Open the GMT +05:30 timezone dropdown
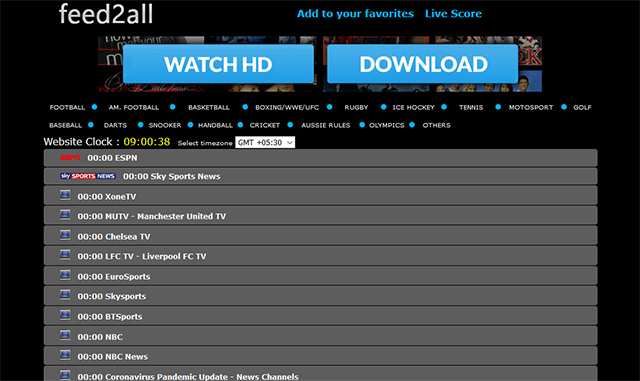 pyautogui.click(x=265, y=142)
